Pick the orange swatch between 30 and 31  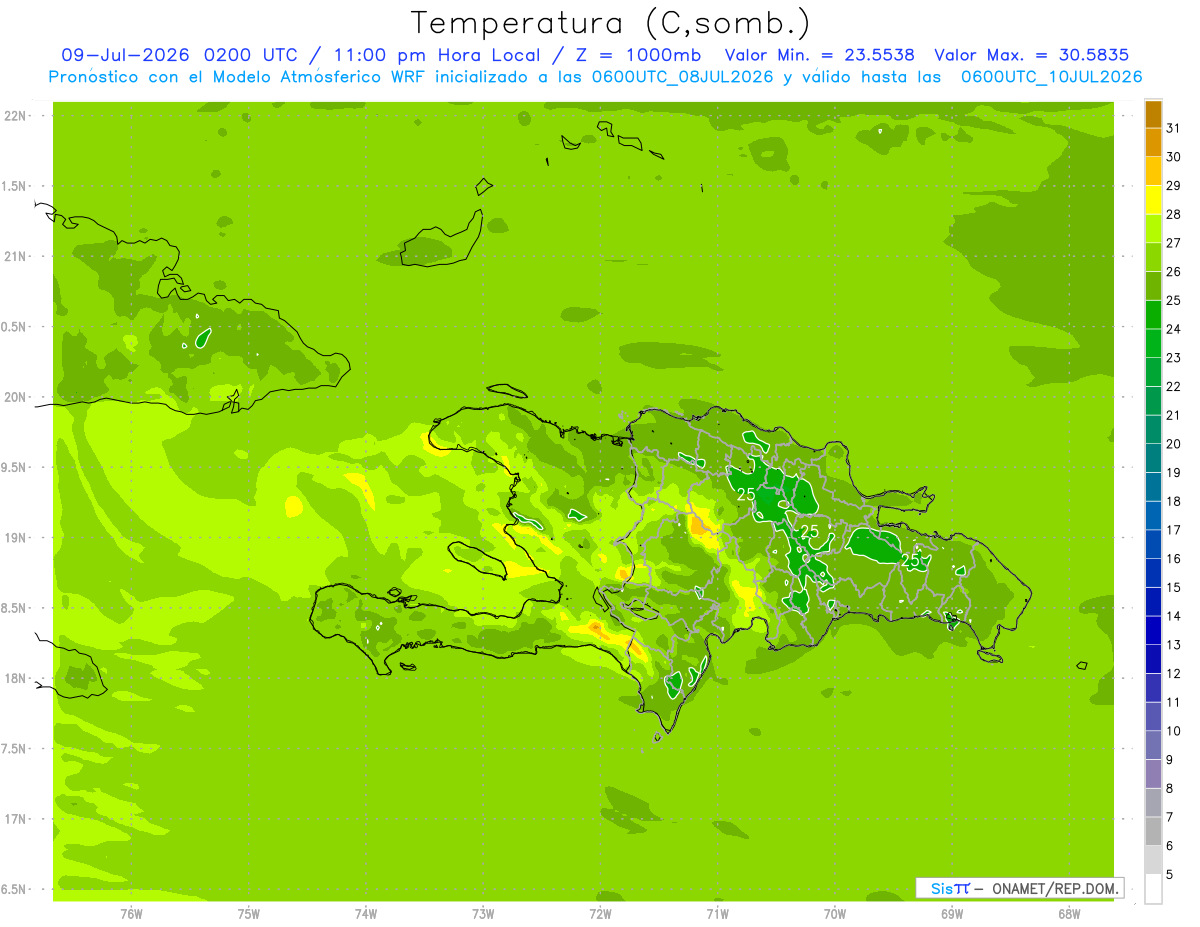point(1153,142)
